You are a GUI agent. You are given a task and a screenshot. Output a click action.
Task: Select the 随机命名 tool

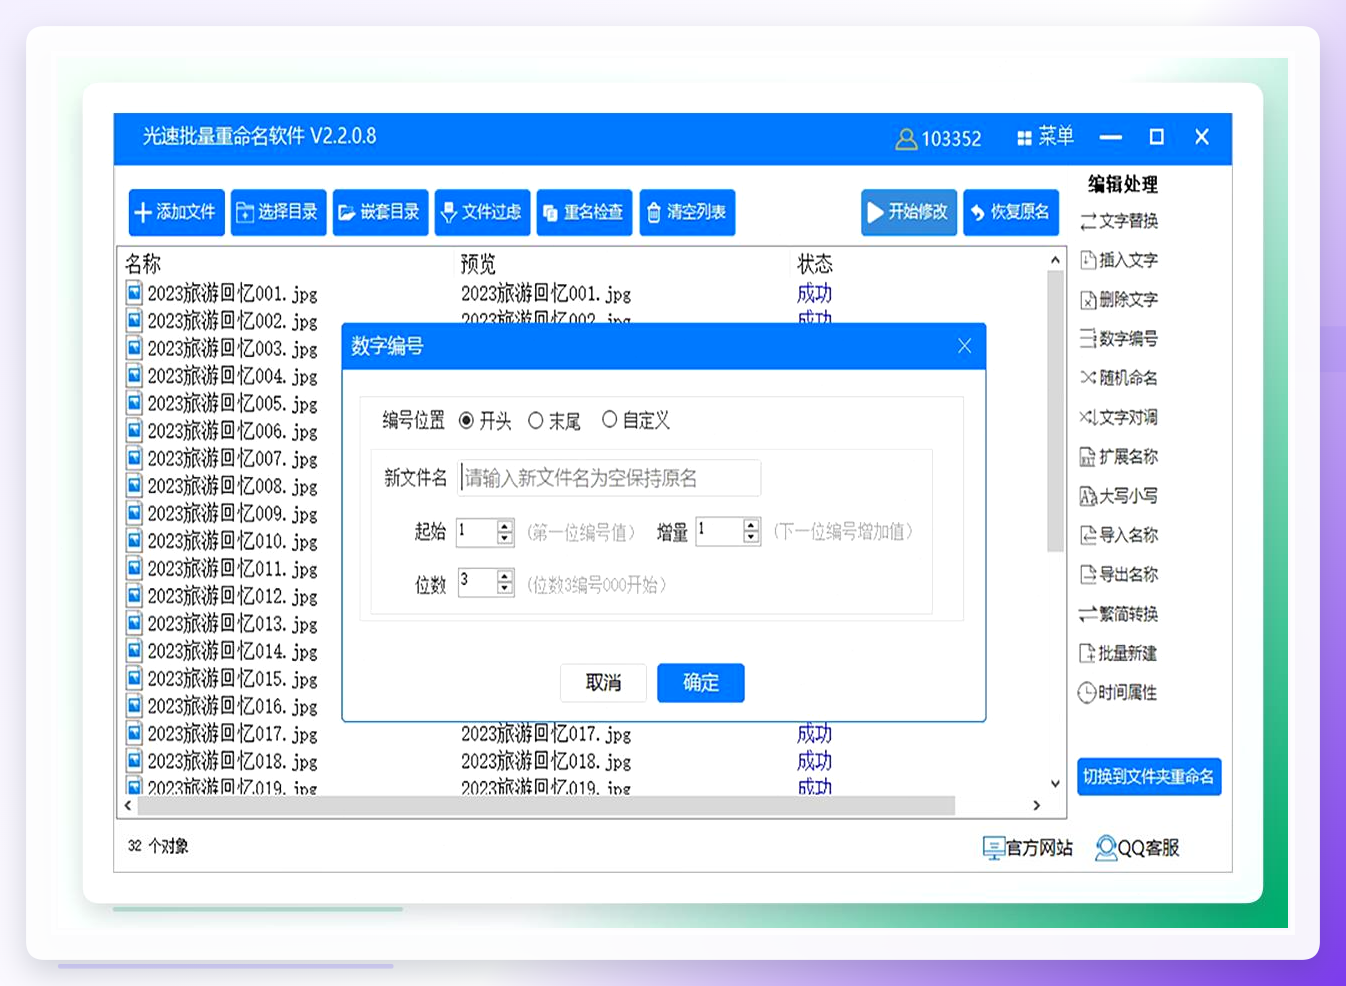[x=1119, y=378]
